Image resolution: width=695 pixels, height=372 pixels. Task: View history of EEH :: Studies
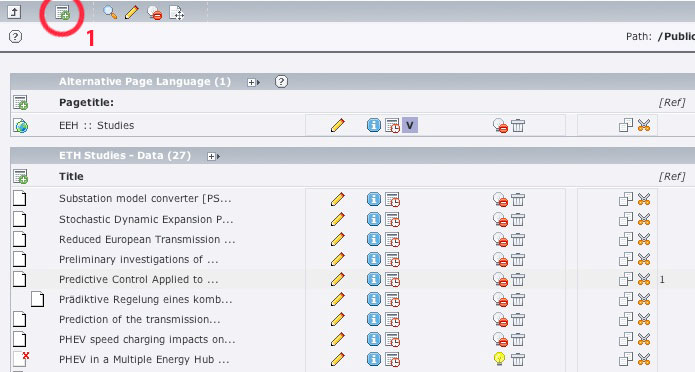click(x=392, y=126)
